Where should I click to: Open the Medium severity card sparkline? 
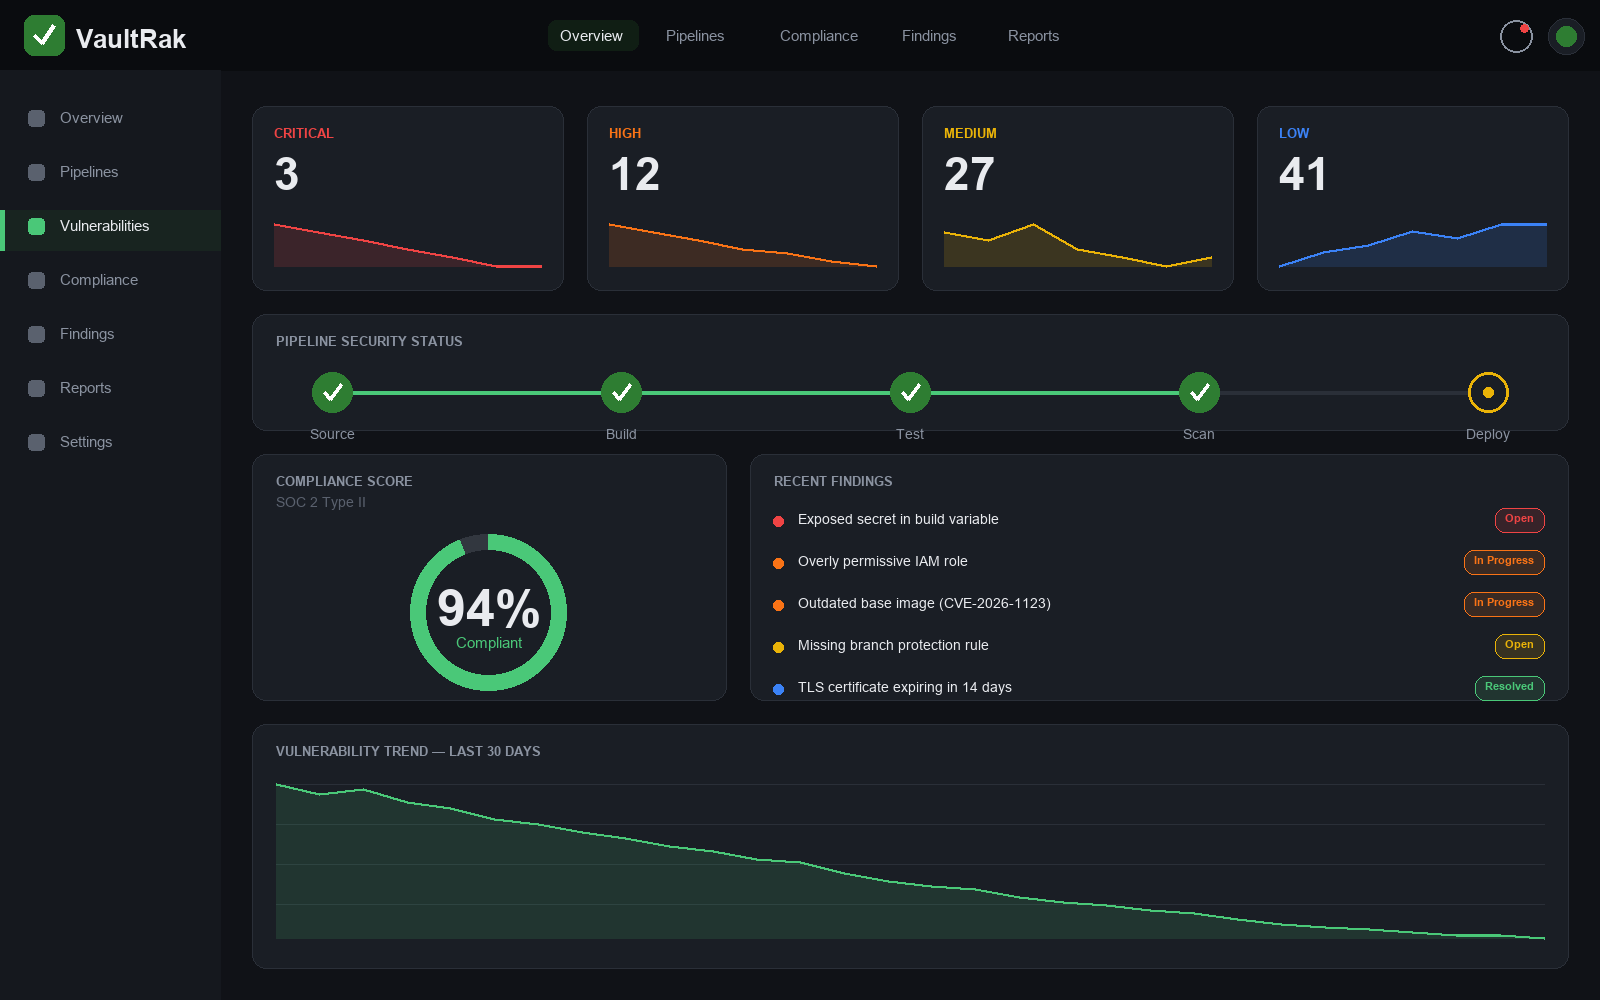[1078, 245]
